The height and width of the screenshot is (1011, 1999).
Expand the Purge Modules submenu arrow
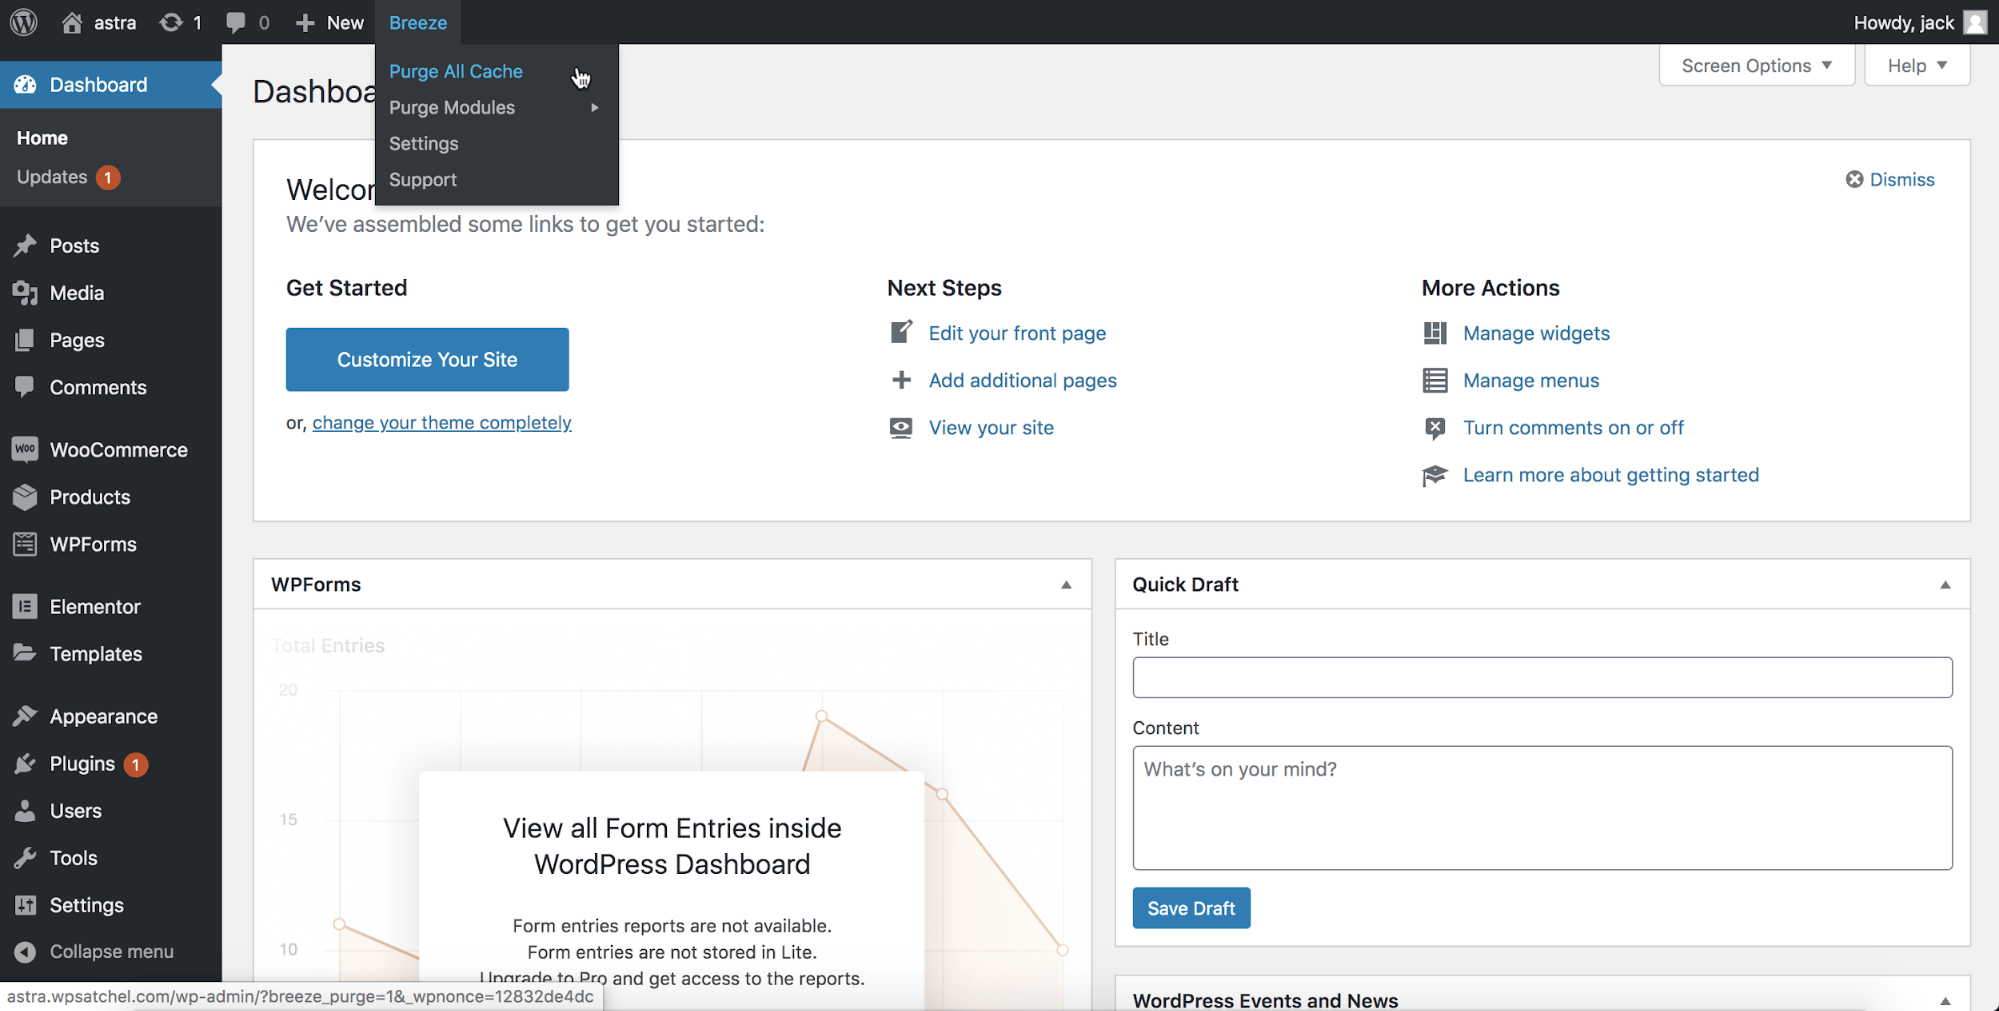tap(595, 107)
